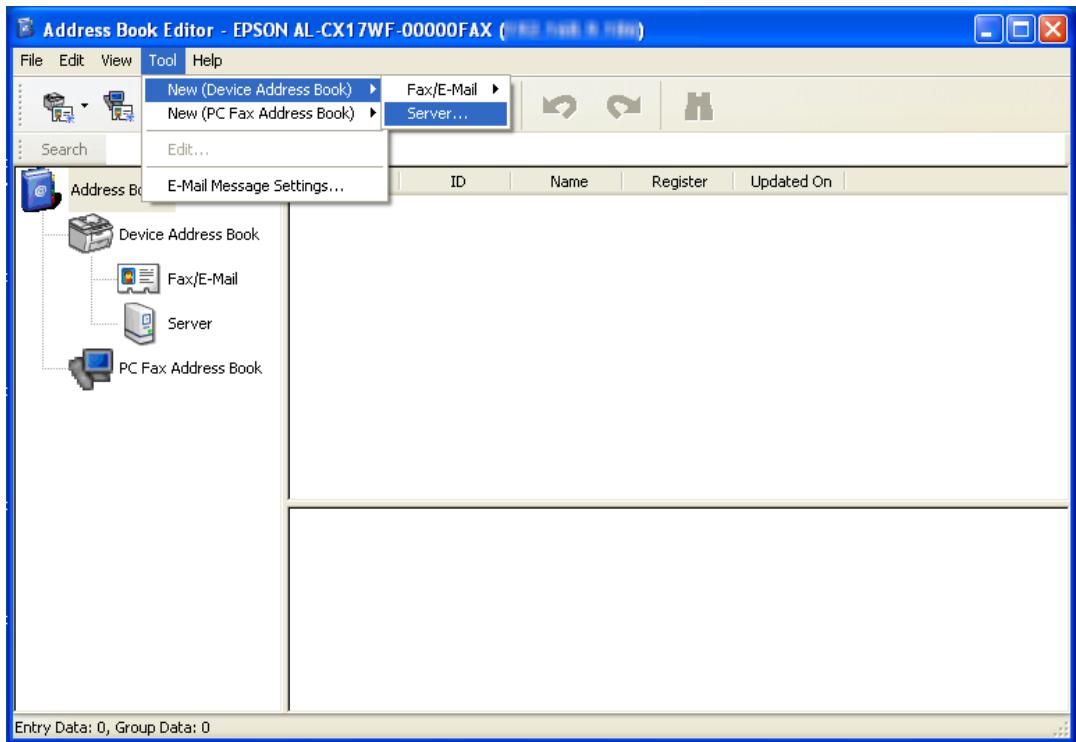Select Fax/E-Mail in the submenu
This screenshot has height=742, width=1076.
tap(446, 89)
